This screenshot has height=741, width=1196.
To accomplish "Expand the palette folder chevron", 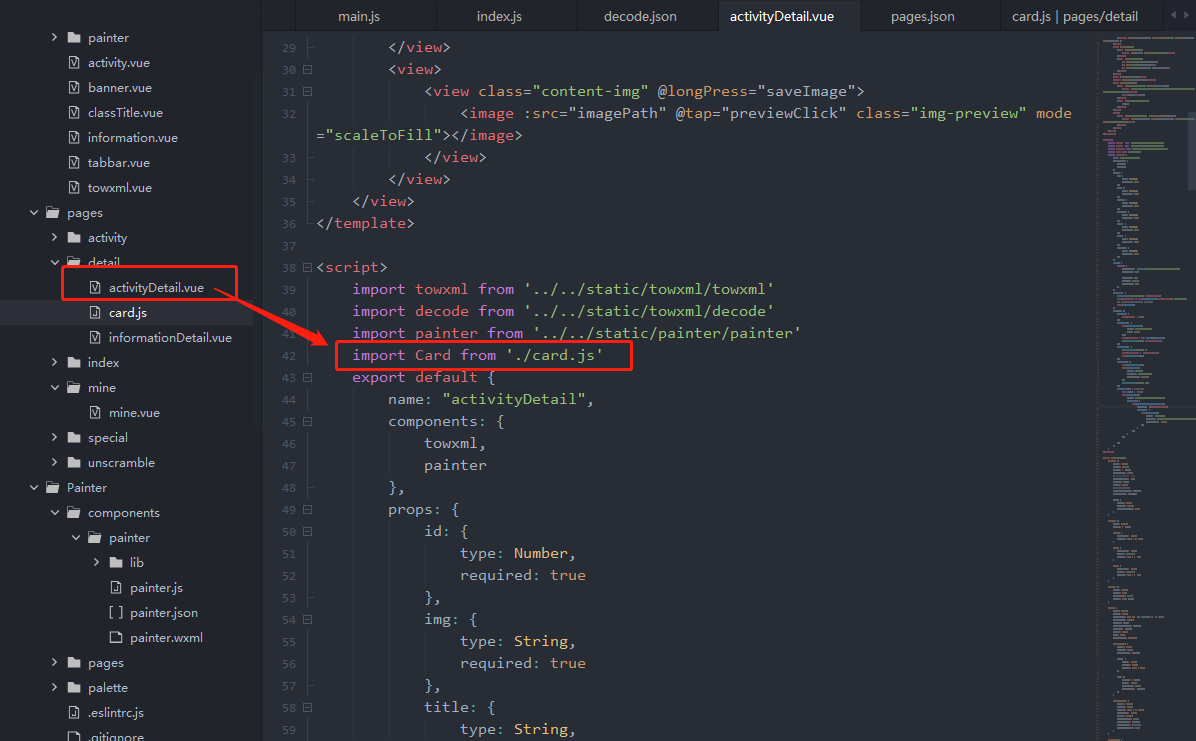I will click(54, 688).
